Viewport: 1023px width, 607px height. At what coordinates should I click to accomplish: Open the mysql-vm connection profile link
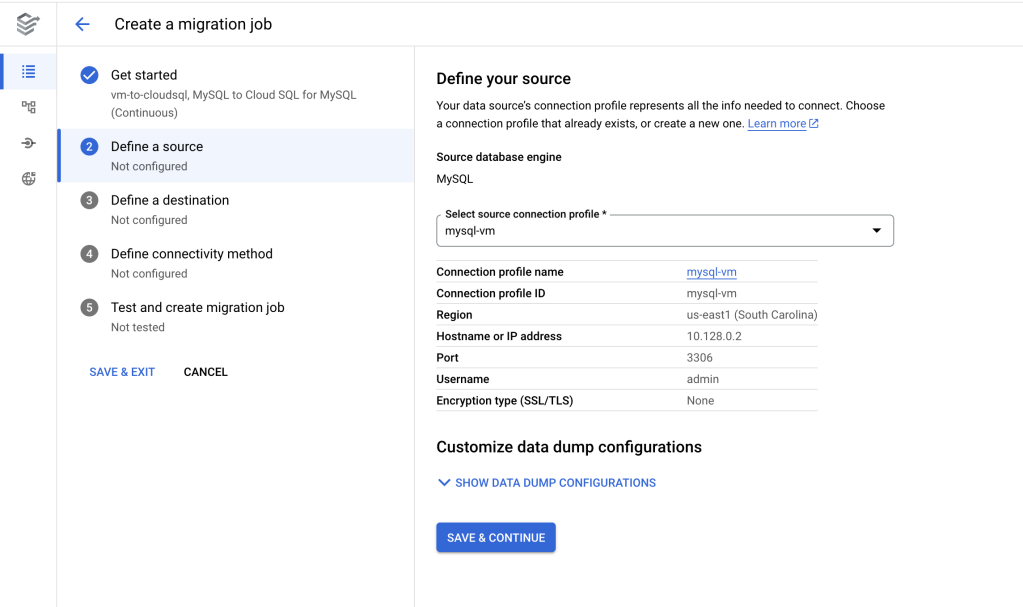coord(711,272)
